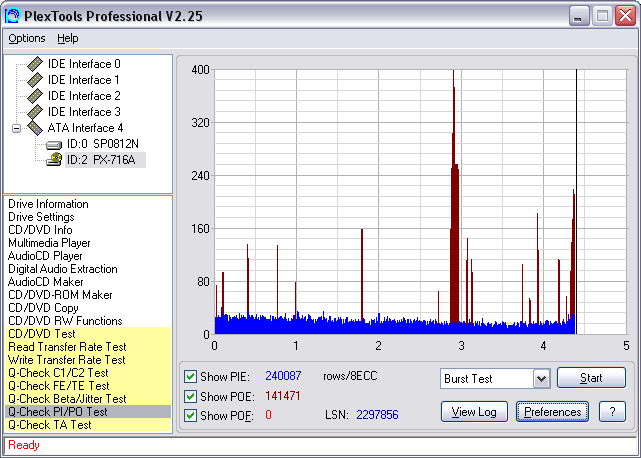This screenshot has width=641, height=458.
Task: Open the Options menu
Action: (27, 38)
